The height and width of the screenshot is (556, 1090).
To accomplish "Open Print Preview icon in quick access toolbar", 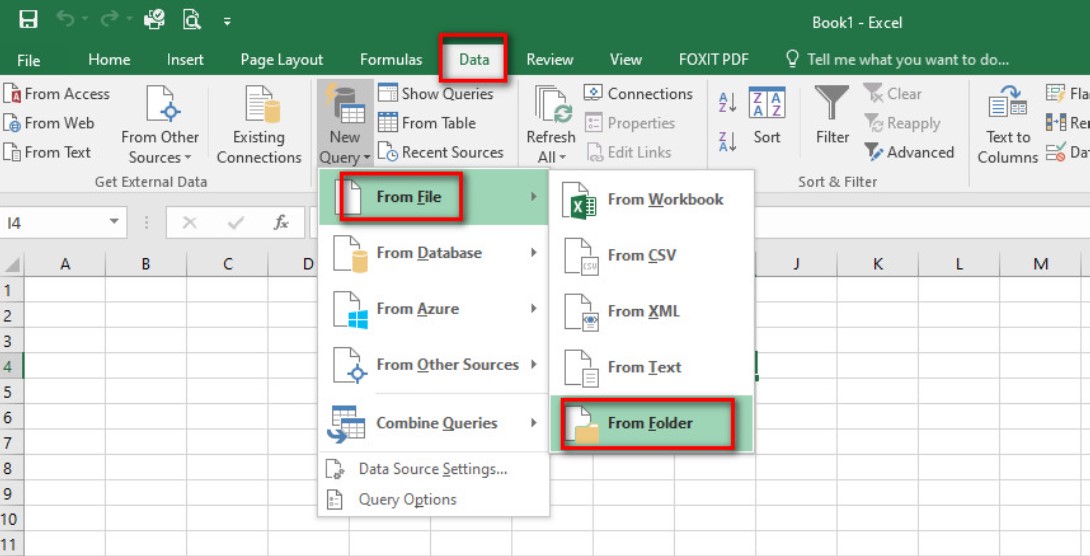I will [x=191, y=20].
